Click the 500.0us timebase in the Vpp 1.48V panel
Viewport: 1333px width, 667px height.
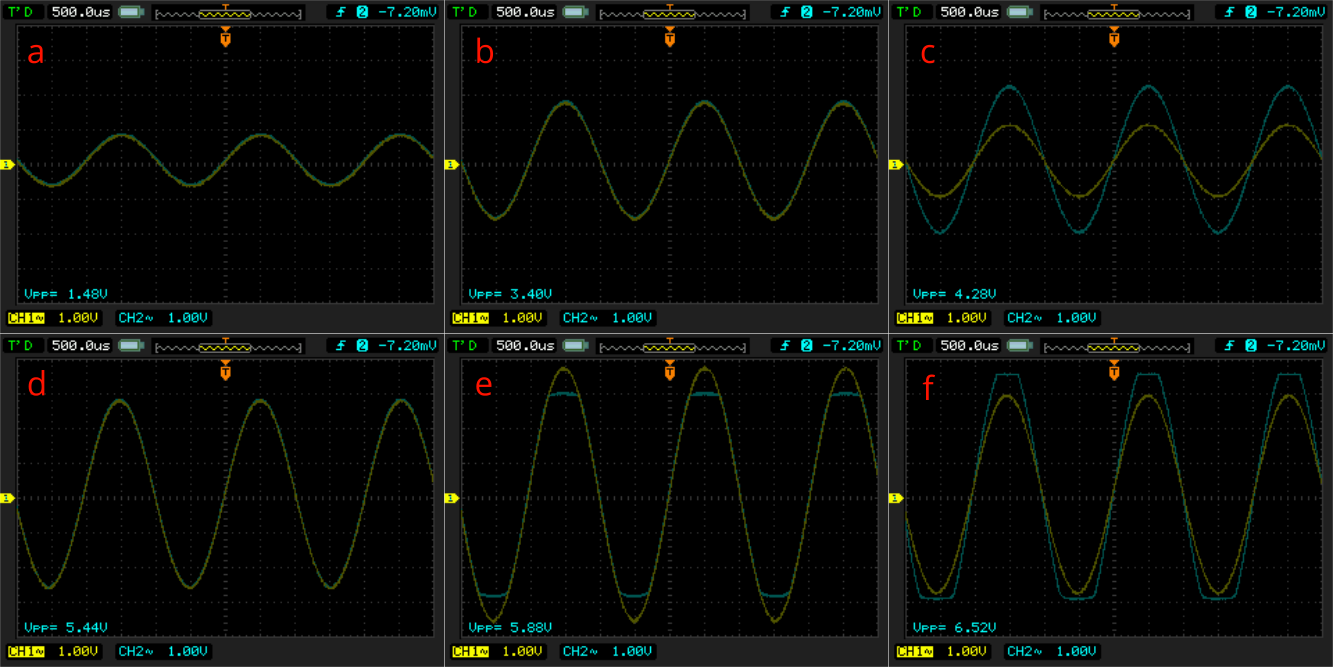[x=81, y=12]
